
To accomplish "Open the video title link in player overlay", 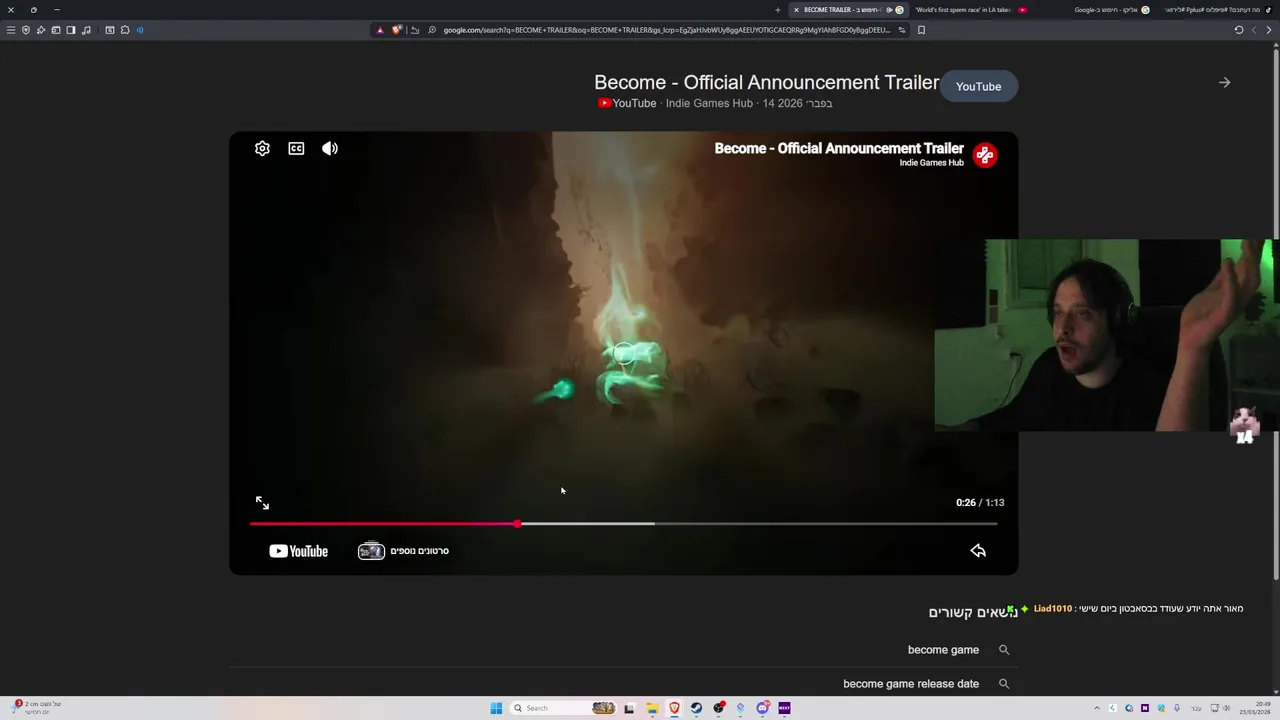I will 839,148.
